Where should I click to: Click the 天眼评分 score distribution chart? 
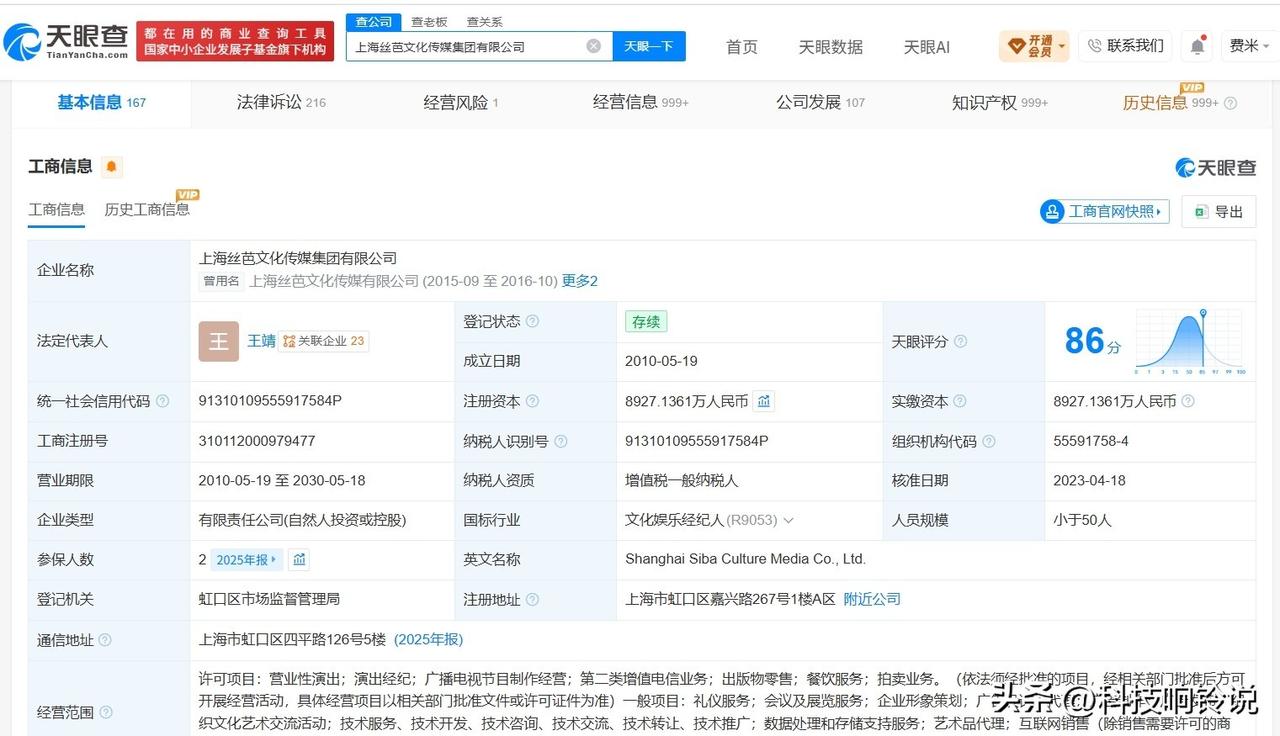click(1190, 341)
